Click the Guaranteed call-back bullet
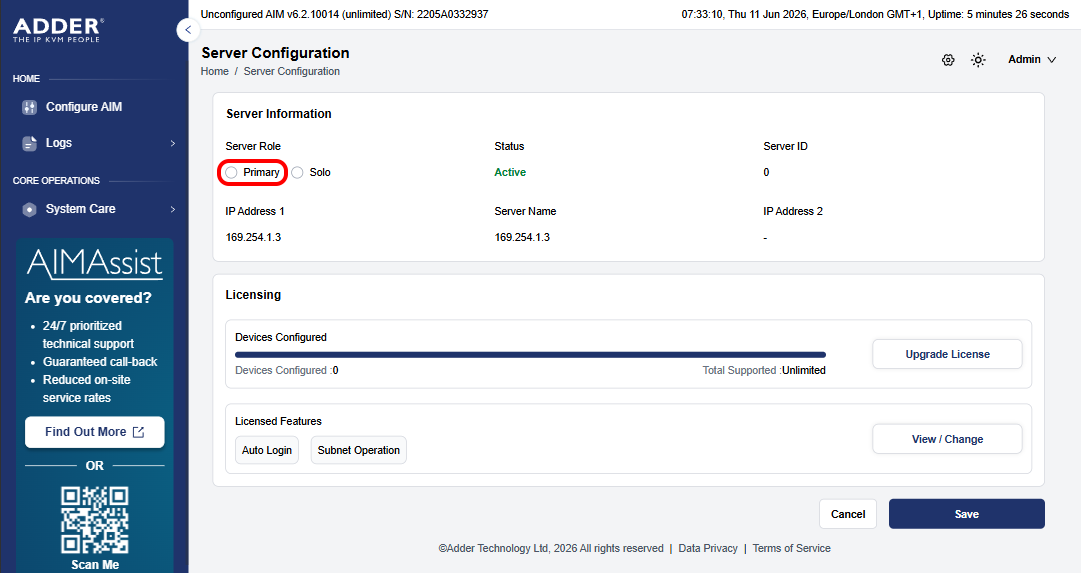The width and height of the screenshot is (1081, 573). point(100,362)
